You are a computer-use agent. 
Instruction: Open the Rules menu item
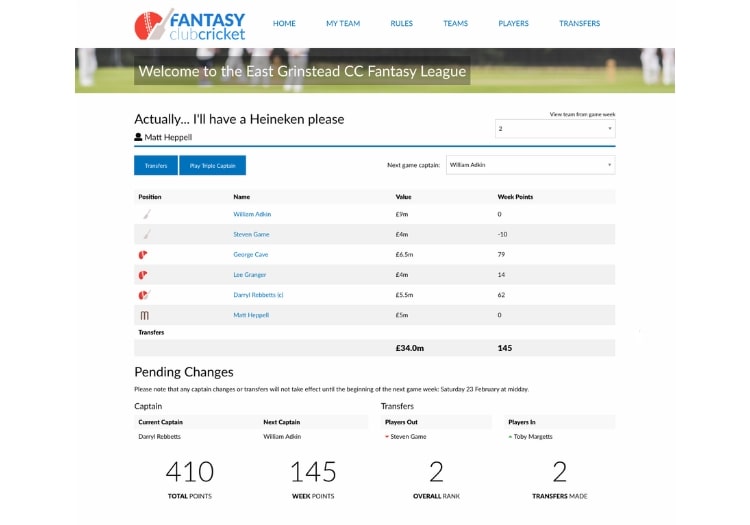click(401, 23)
